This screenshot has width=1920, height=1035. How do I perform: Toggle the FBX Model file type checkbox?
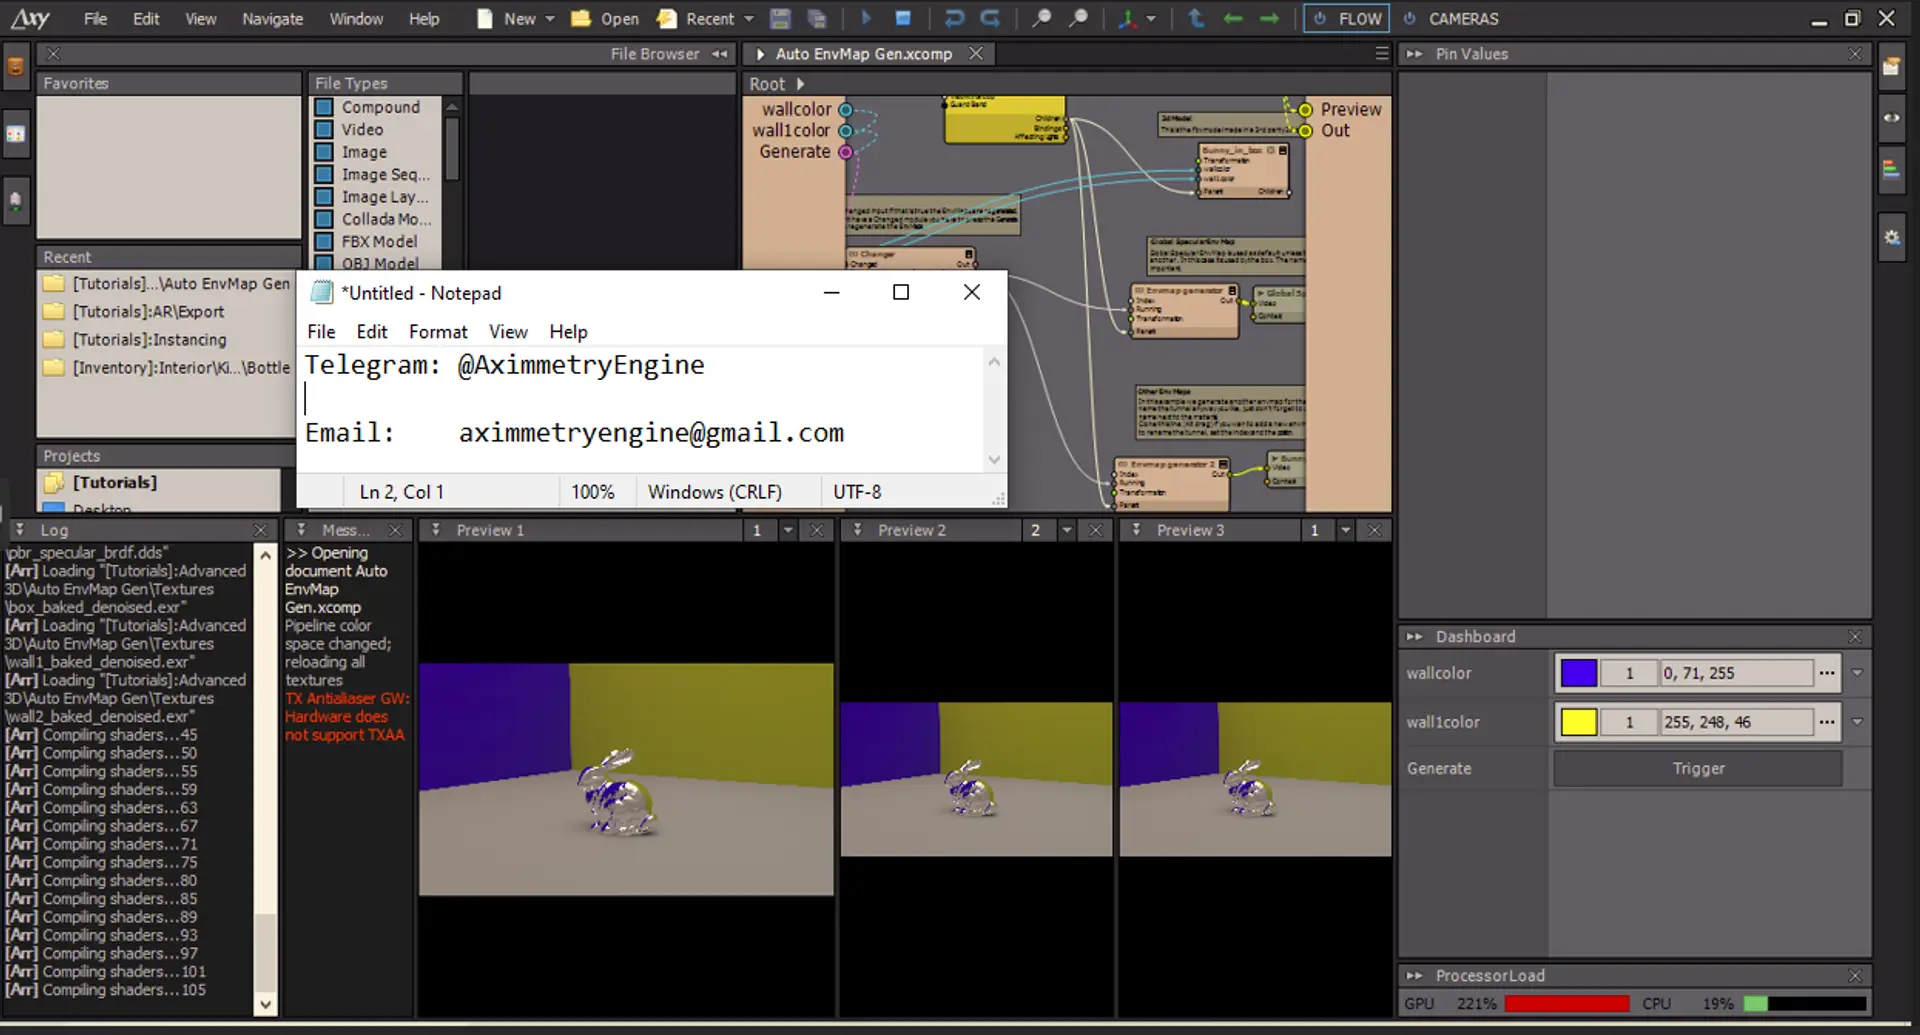(x=324, y=242)
